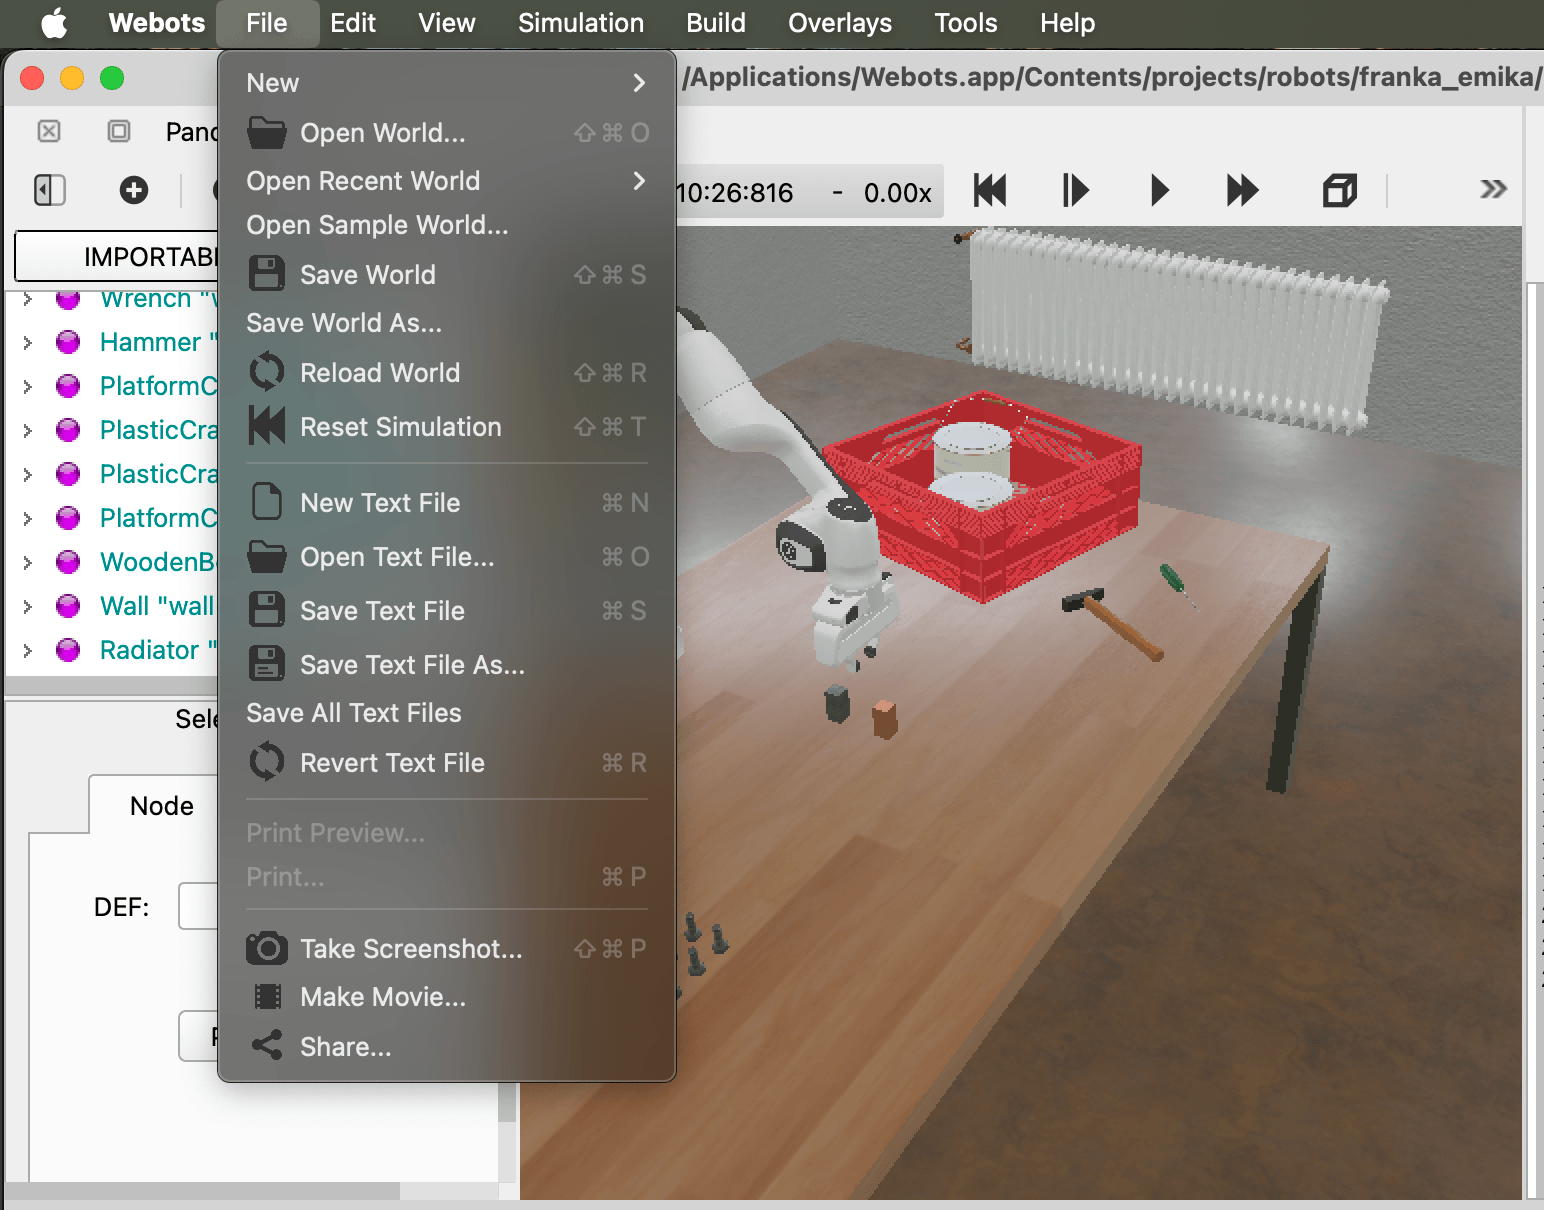Expand the Radiator node in scene tree
Screen dimensions: 1544x1210
25,650
